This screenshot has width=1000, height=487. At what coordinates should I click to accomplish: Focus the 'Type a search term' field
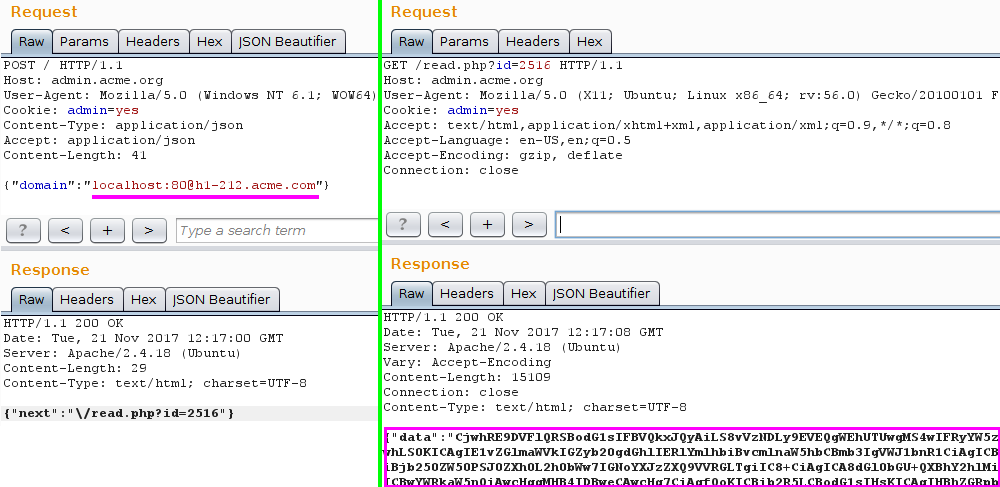coord(277,230)
